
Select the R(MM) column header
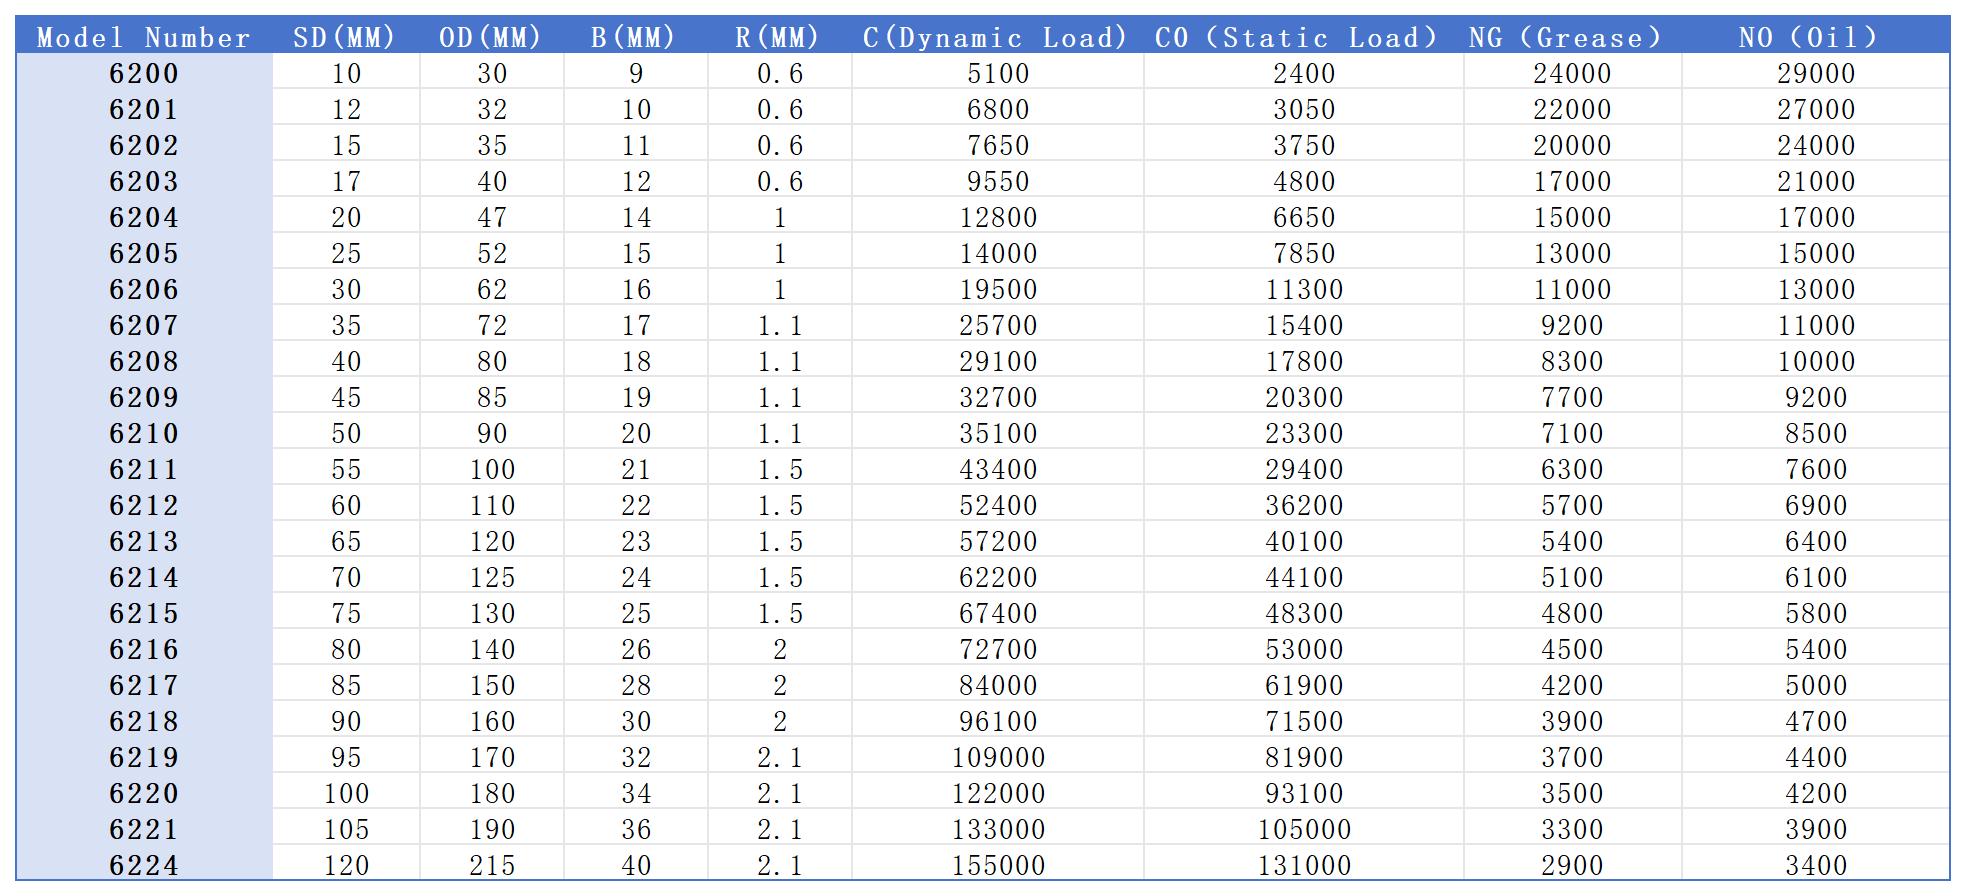[x=778, y=38]
